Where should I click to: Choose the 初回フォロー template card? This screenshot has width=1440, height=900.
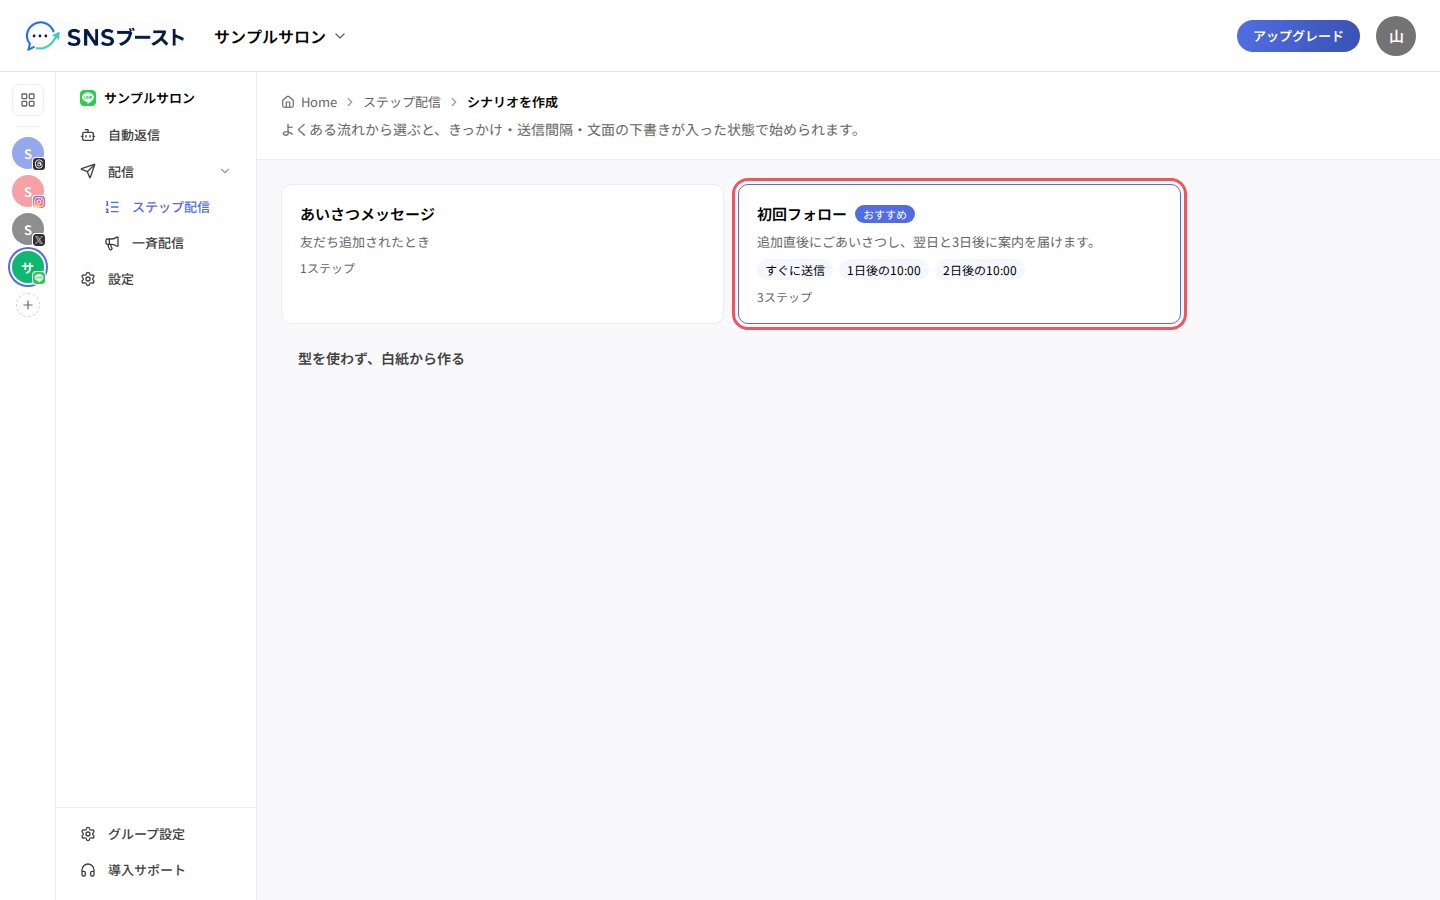coord(960,254)
